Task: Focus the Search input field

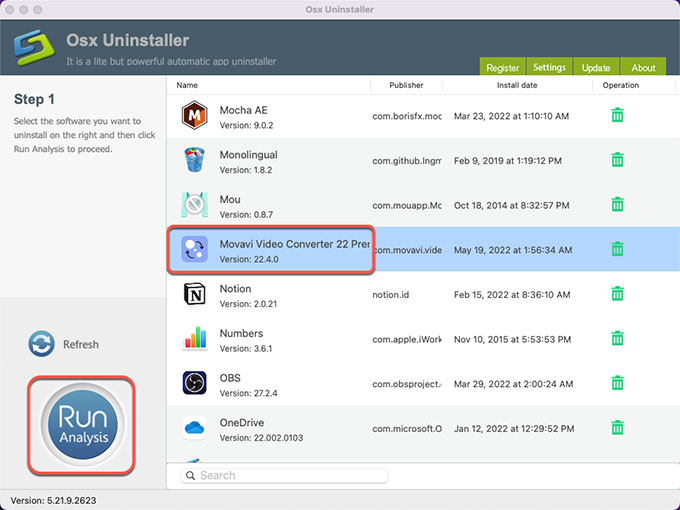Action: coord(284,476)
